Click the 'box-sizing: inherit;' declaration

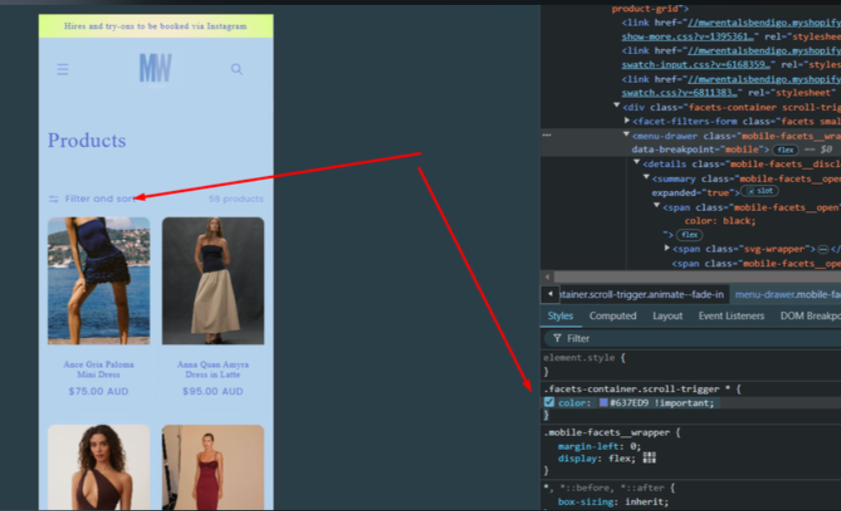[x=613, y=502]
